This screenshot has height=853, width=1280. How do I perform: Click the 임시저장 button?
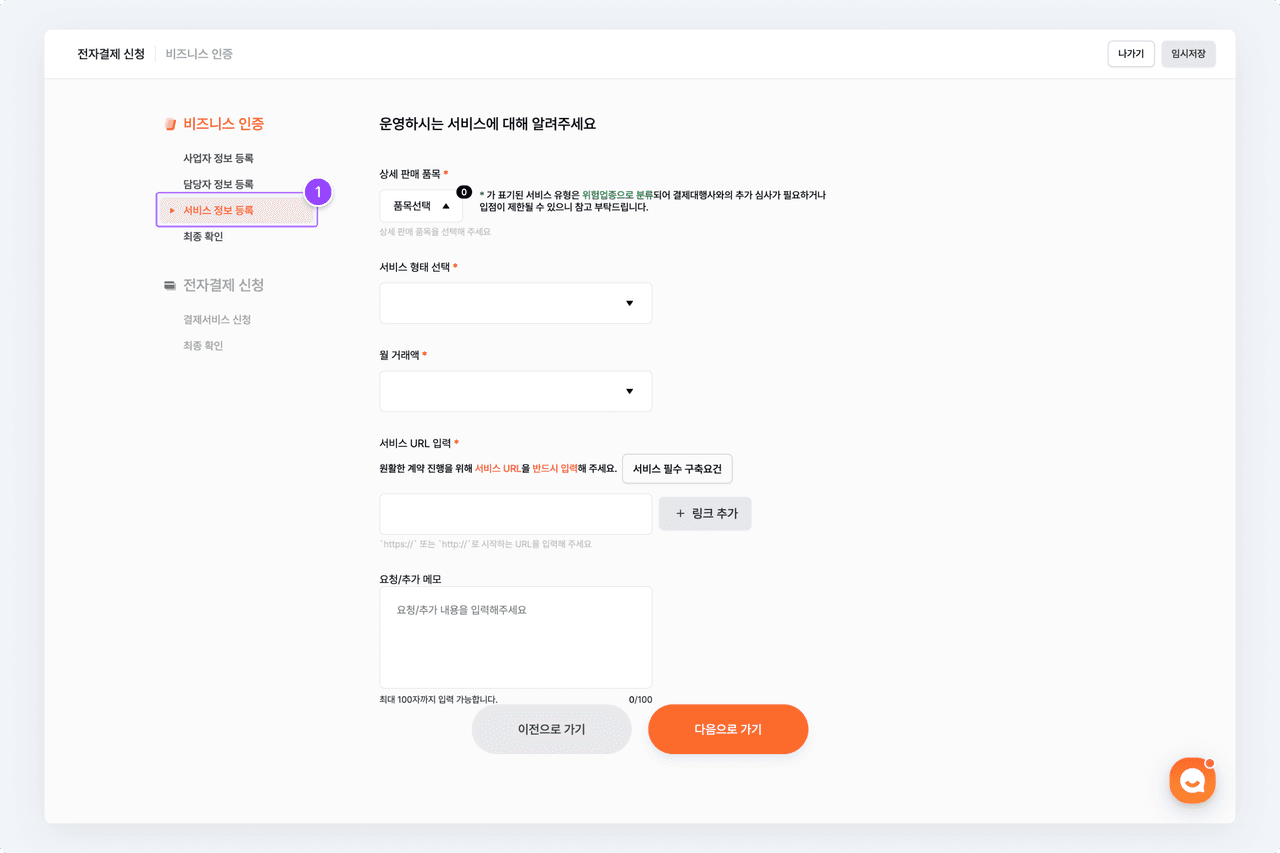pyautogui.click(x=1188, y=54)
